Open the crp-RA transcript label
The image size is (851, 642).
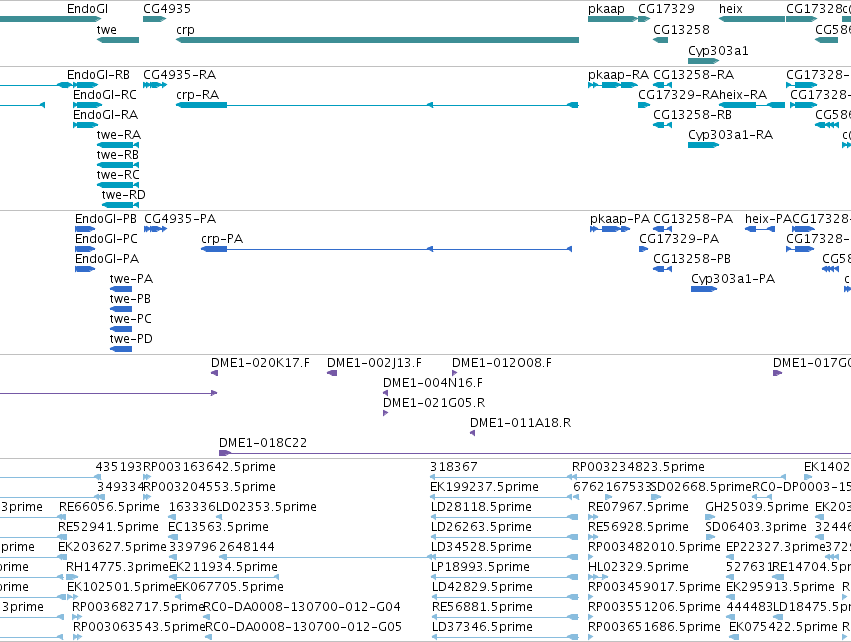click(x=198, y=95)
